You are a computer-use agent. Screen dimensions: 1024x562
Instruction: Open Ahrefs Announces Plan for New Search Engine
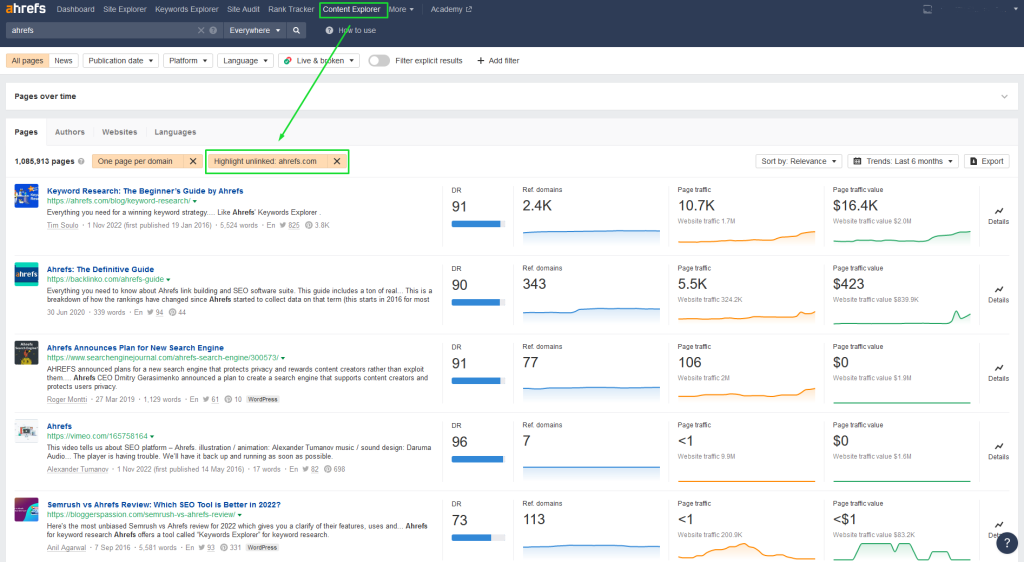(x=135, y=348)
